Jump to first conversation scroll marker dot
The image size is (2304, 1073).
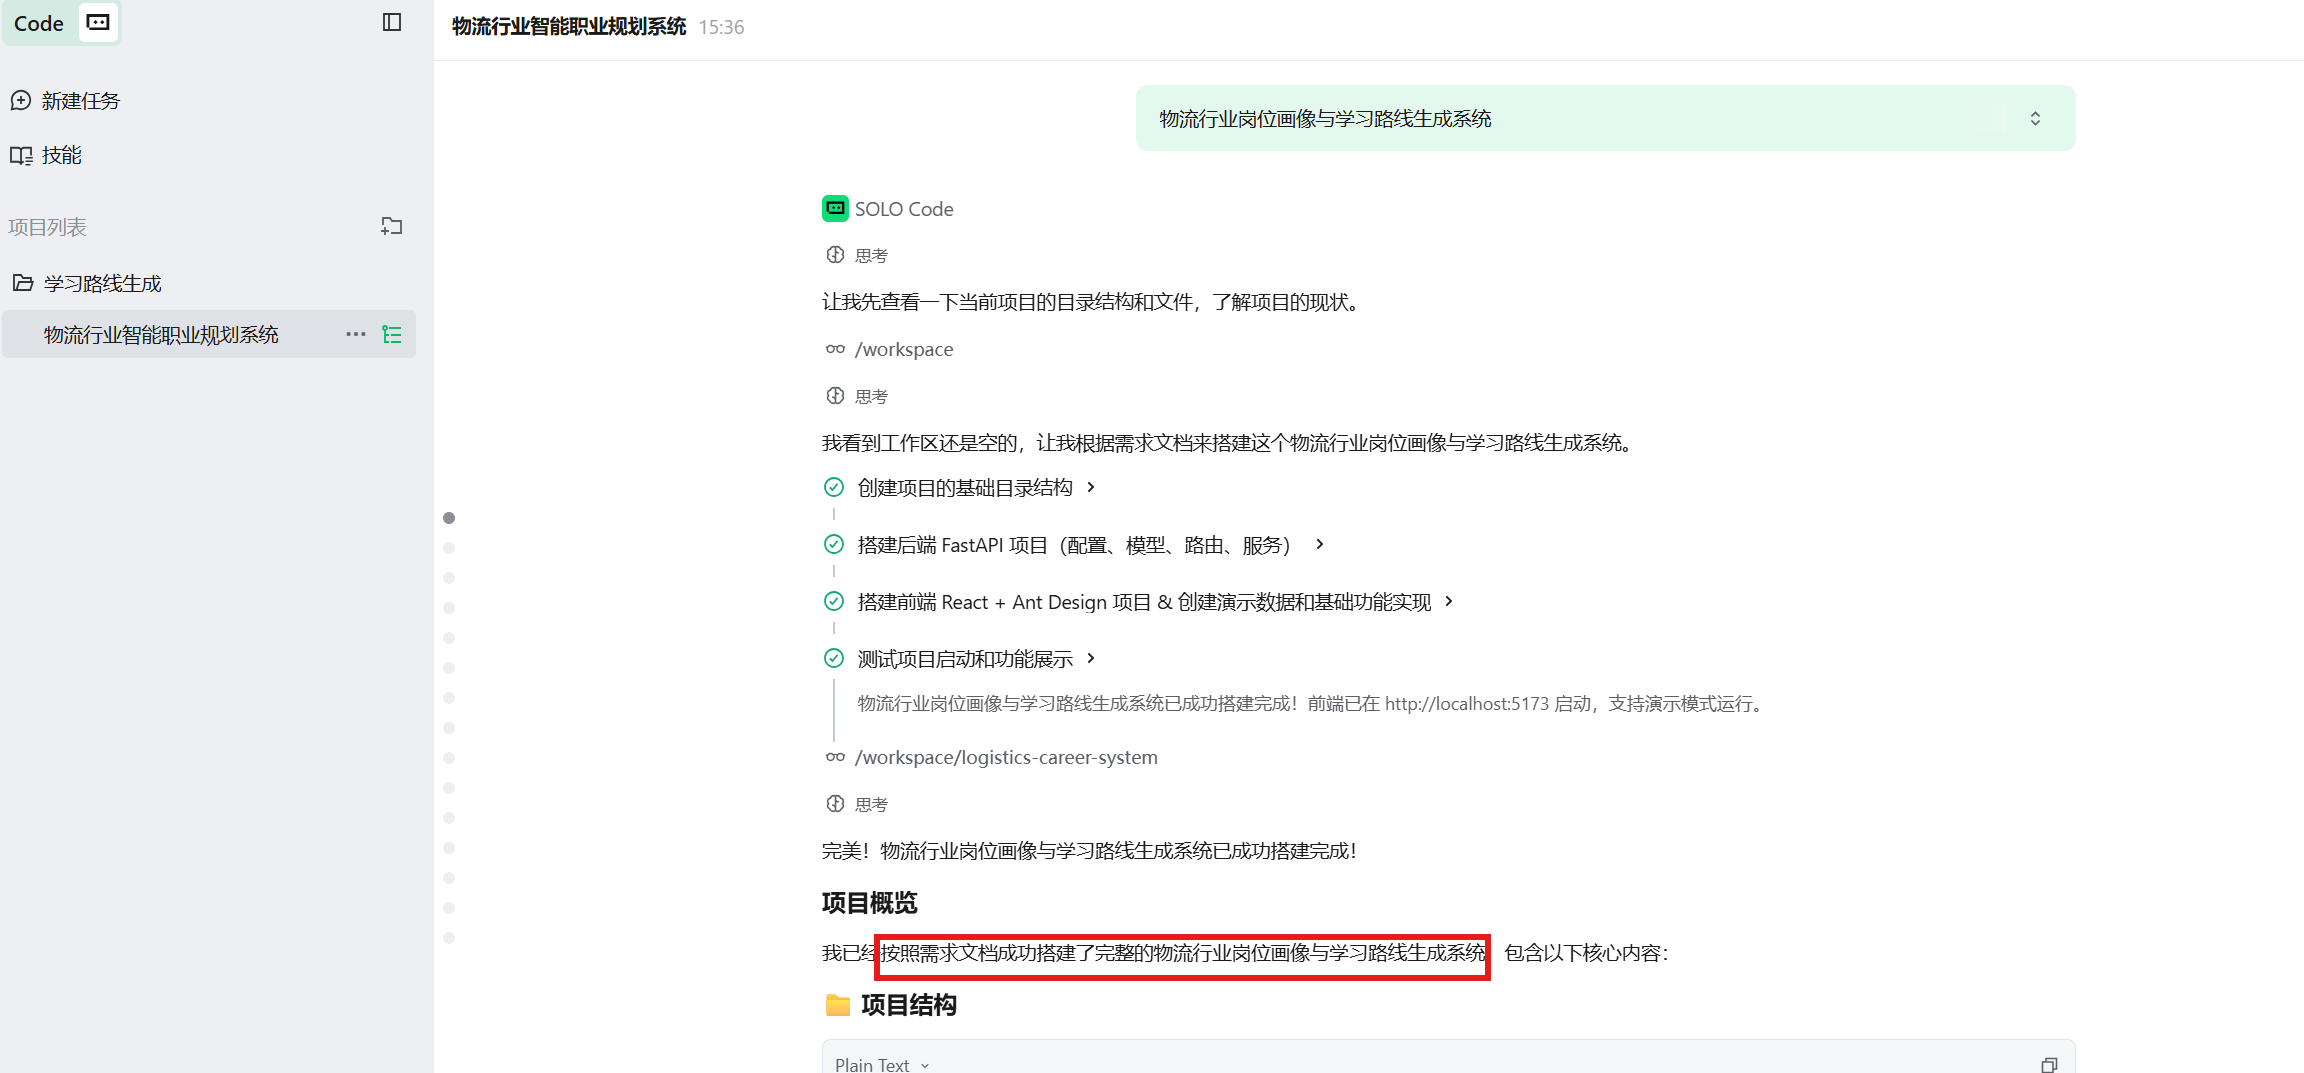449,518
